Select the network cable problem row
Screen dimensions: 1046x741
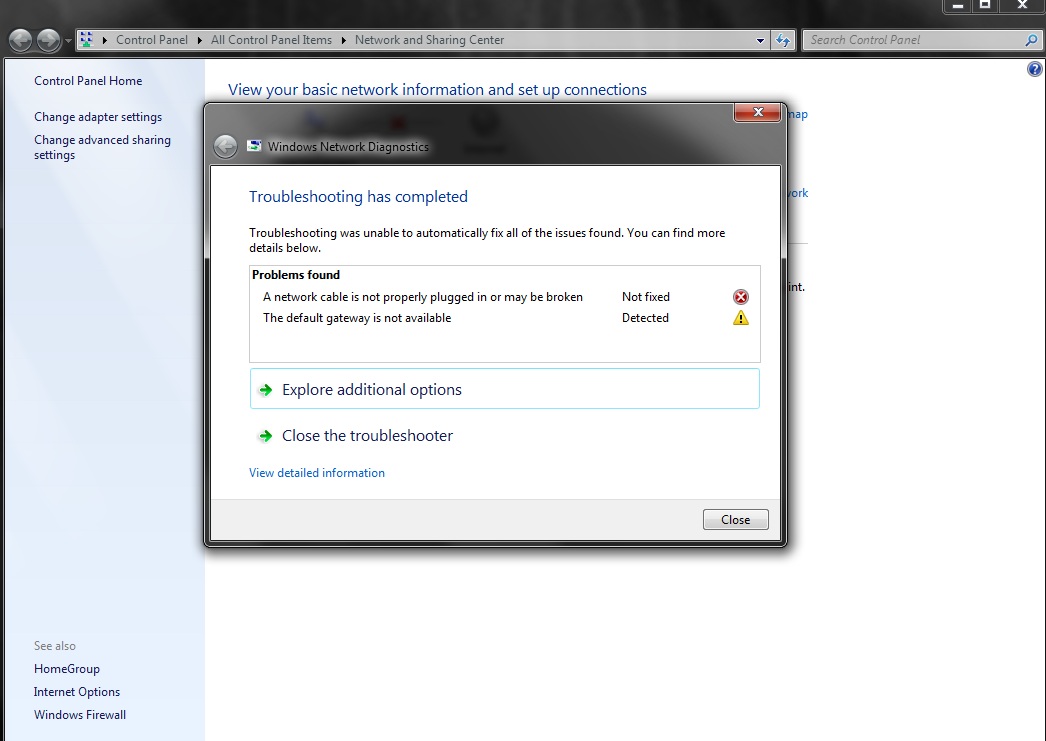[x=505, y=297]
